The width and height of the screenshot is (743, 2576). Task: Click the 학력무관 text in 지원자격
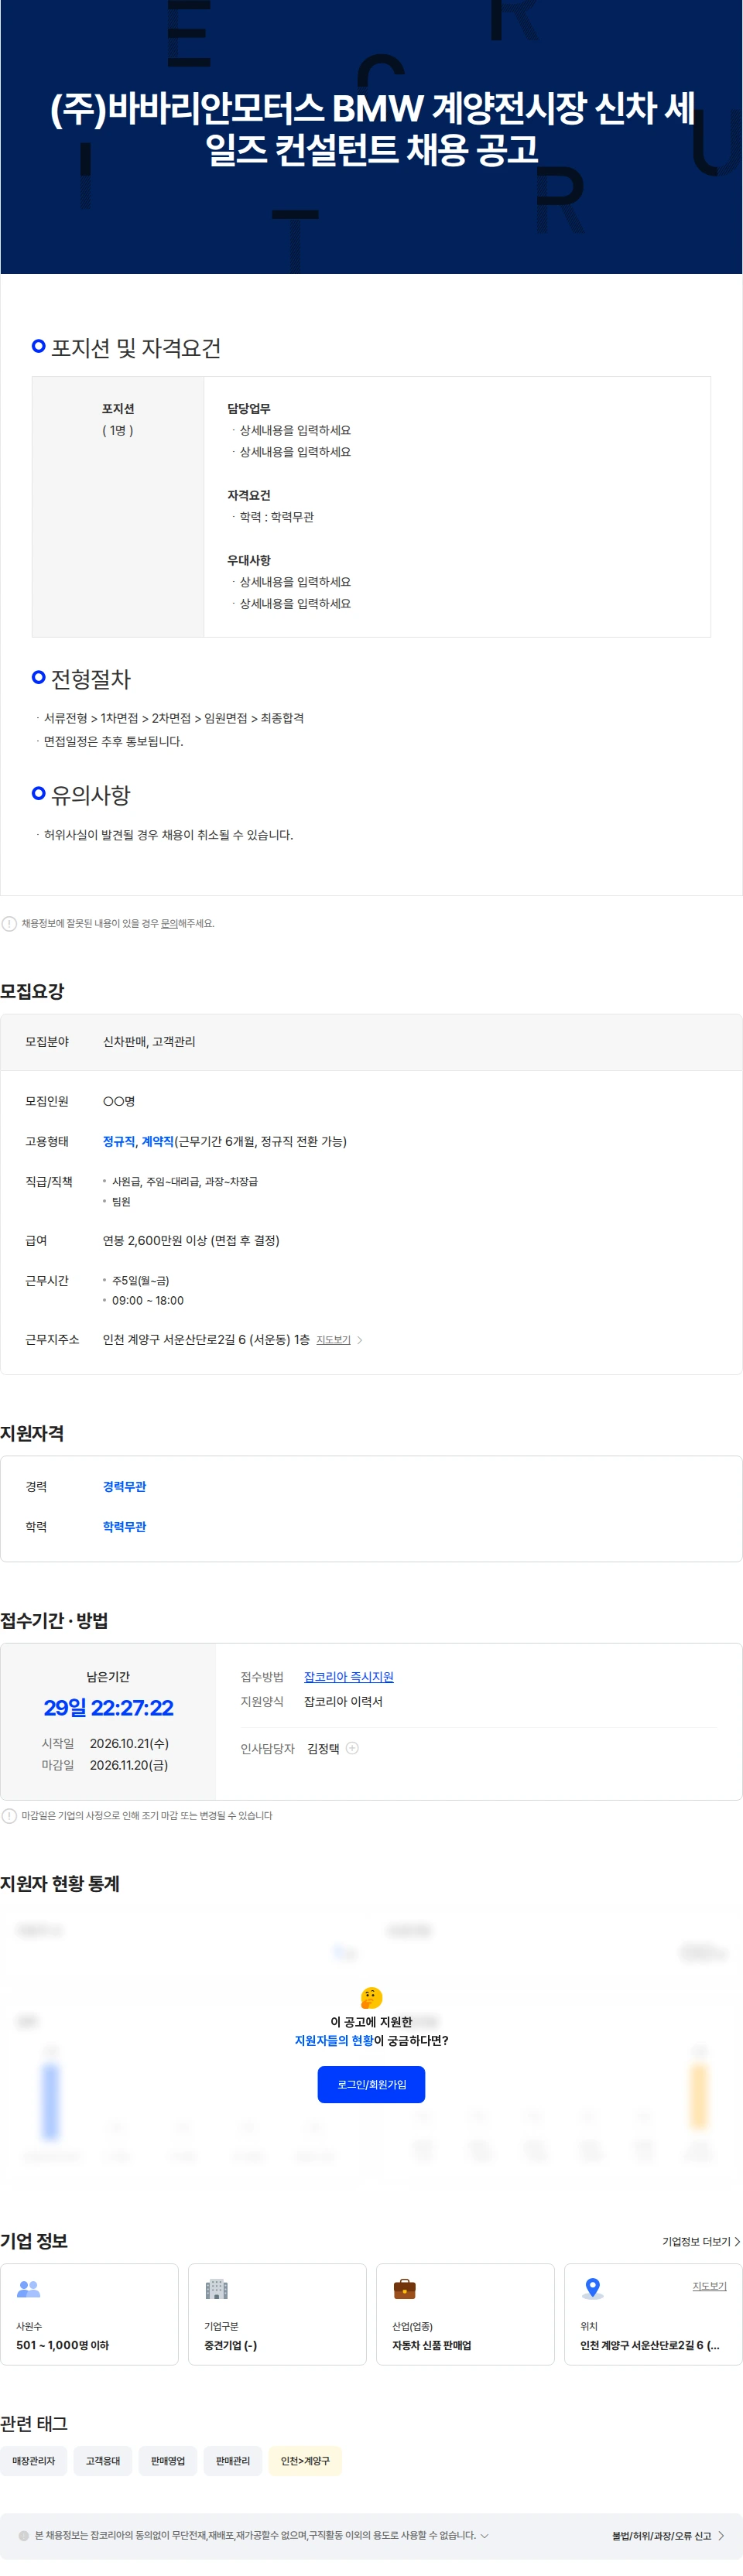click(x=124, y=1527)
